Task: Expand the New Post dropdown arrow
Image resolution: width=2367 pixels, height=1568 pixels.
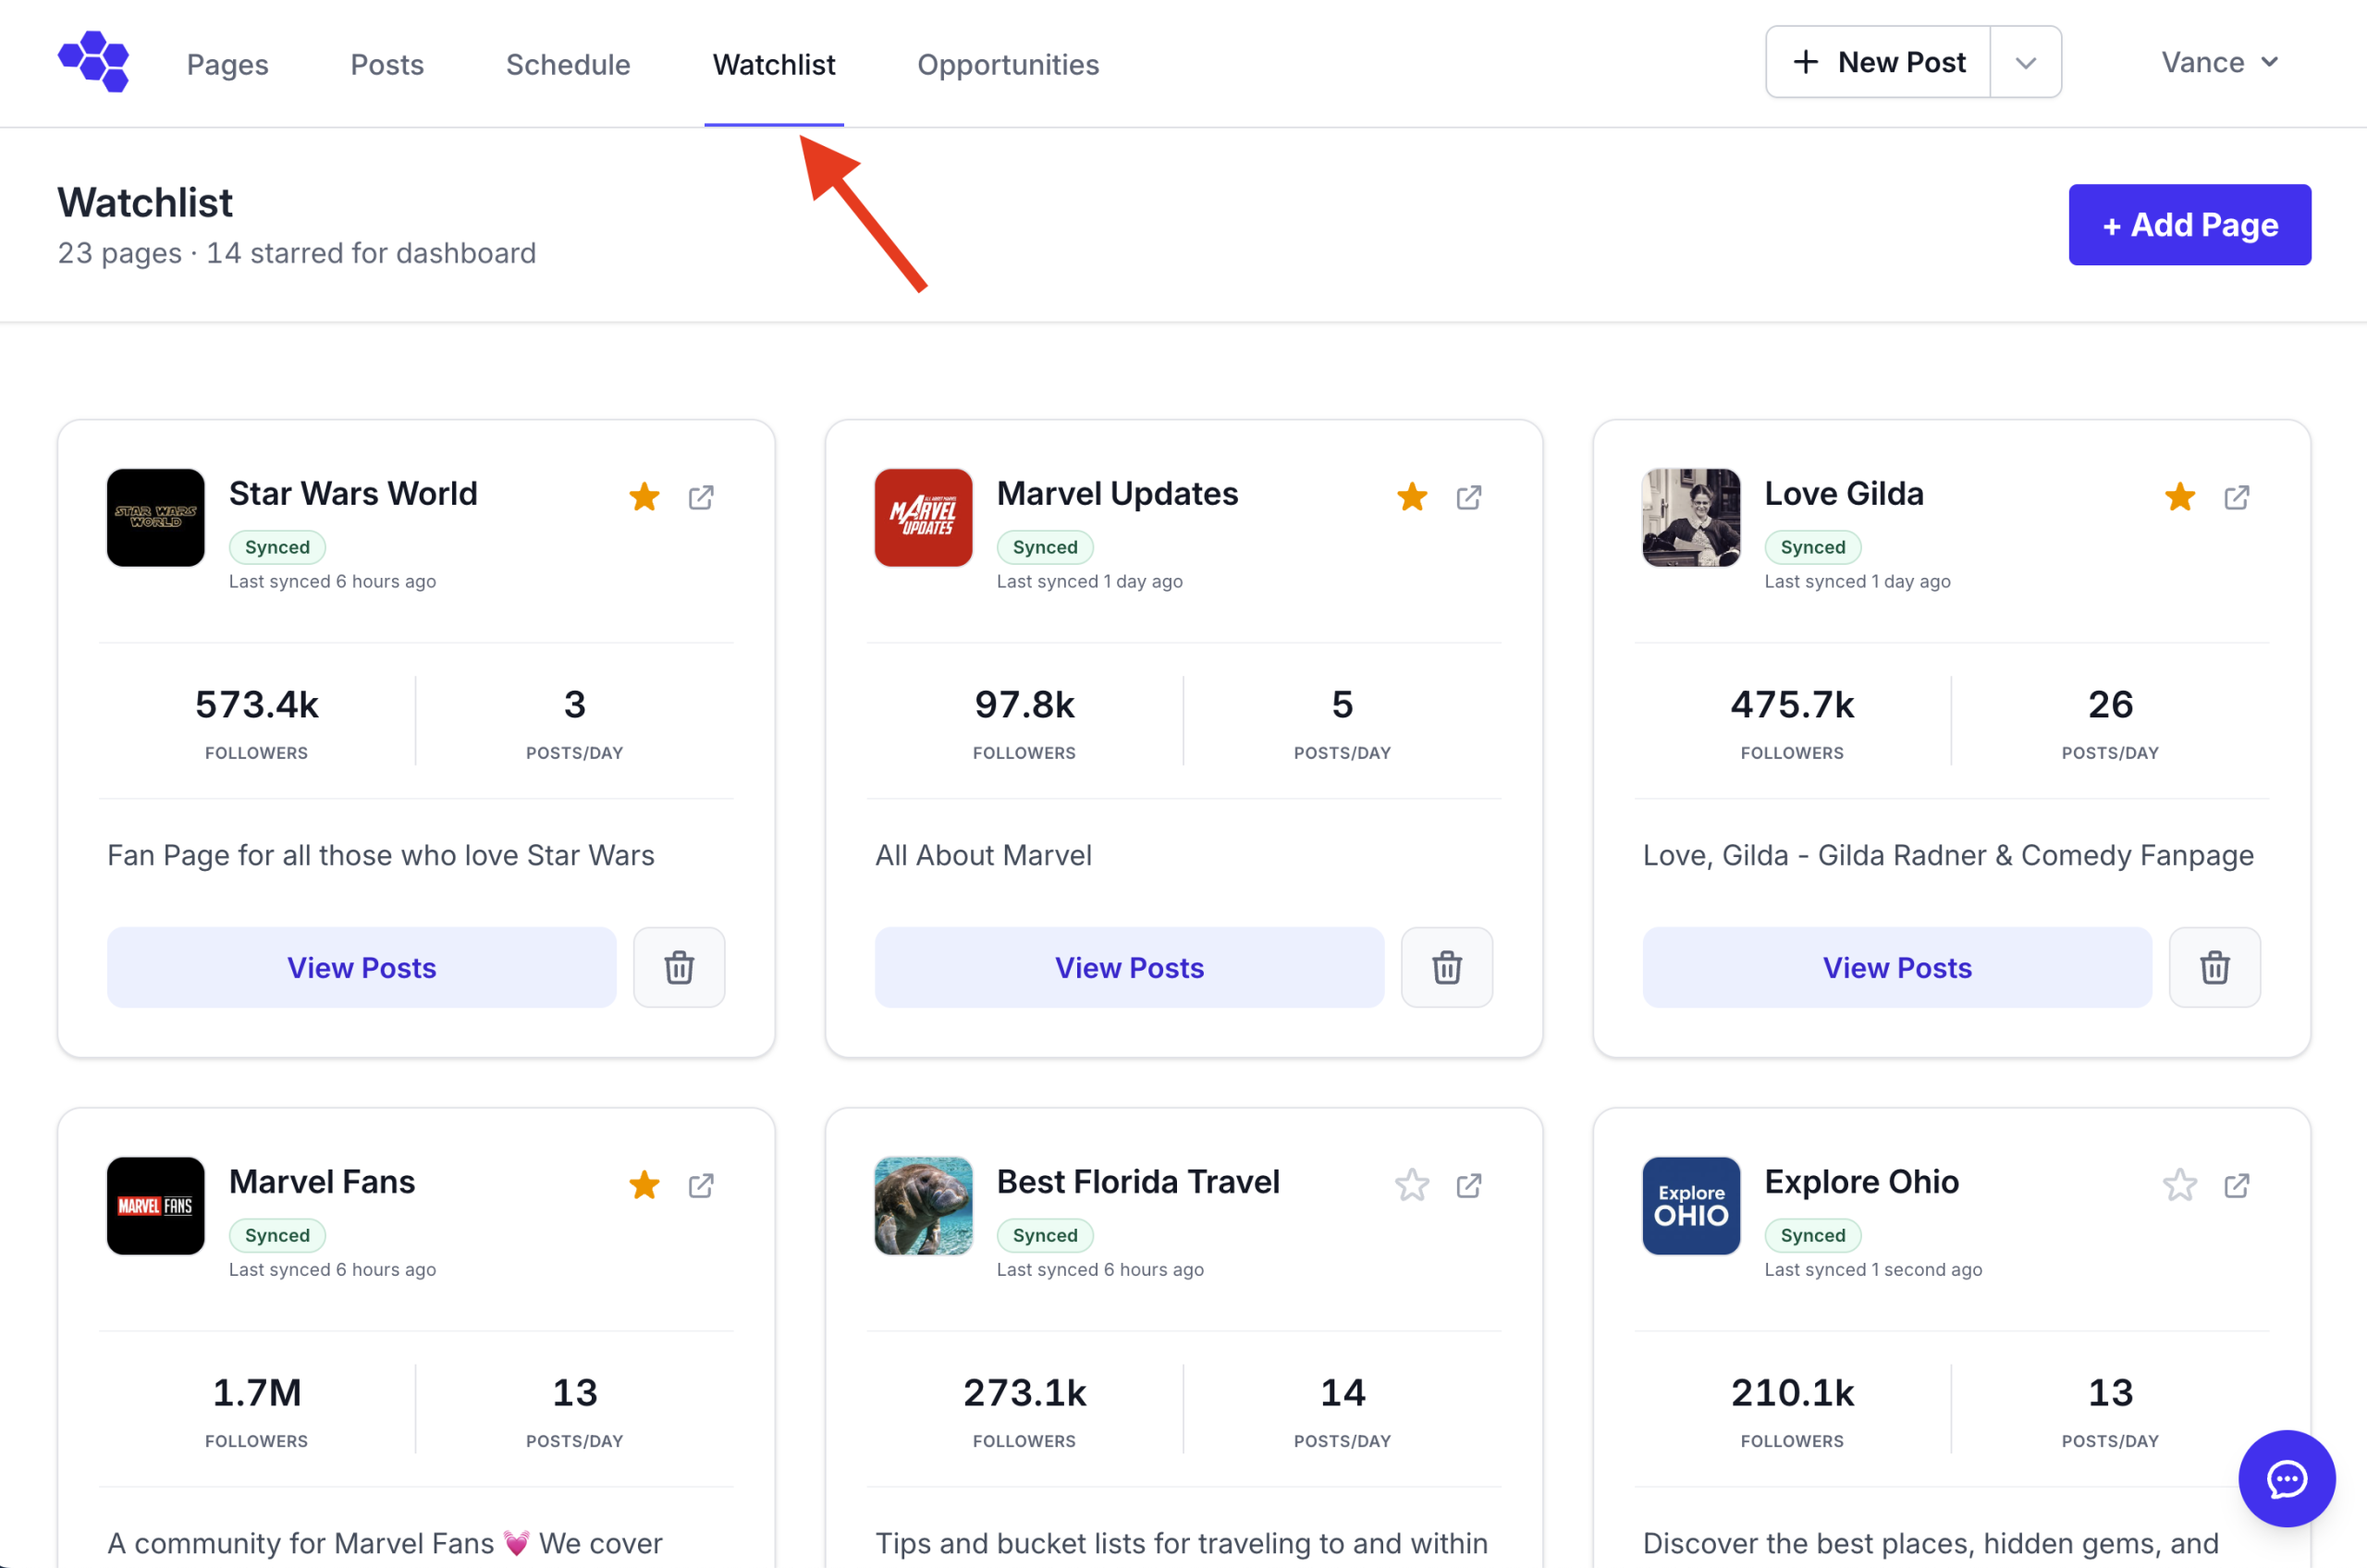Action: [x=2026, y=63]
